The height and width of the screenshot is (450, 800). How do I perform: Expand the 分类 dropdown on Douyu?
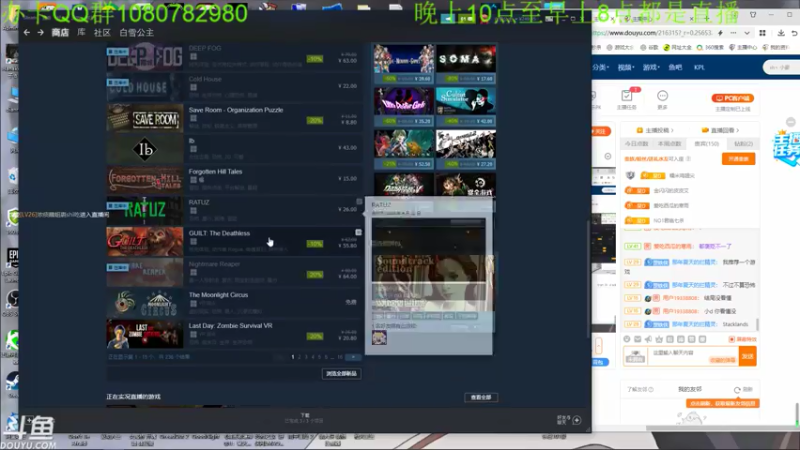point(601,67)
